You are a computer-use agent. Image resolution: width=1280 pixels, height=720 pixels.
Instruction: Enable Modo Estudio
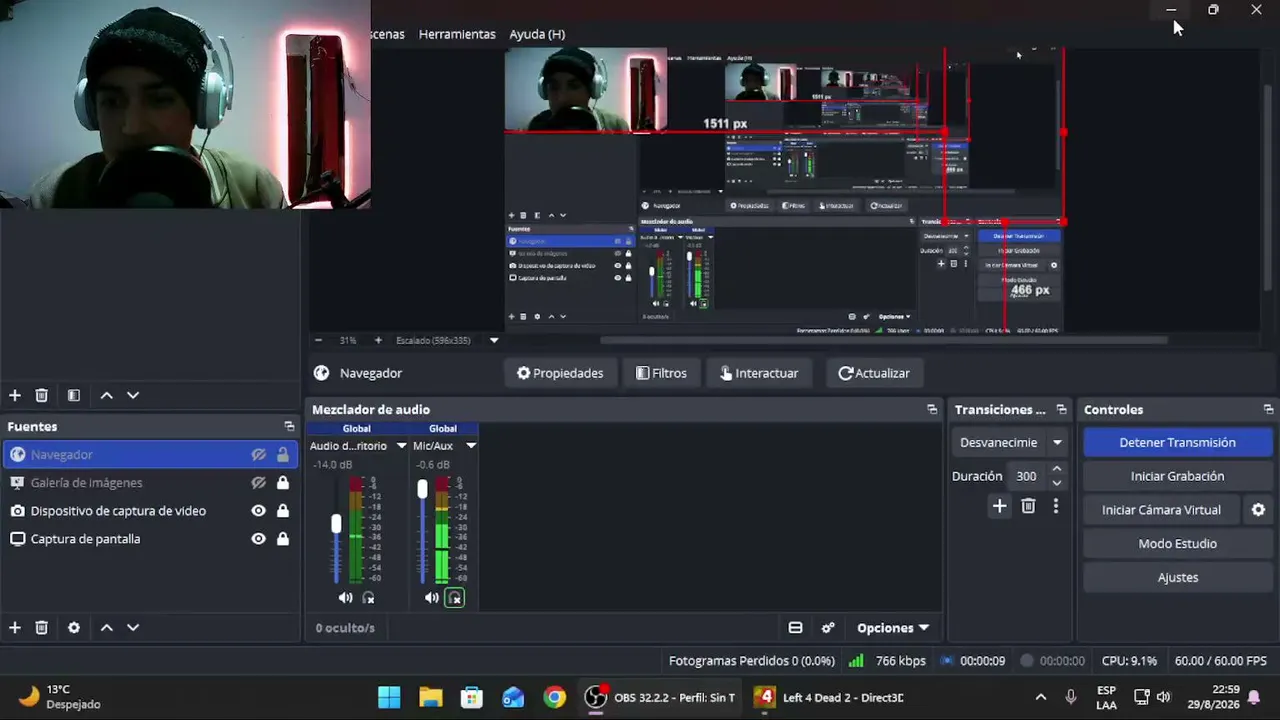(x=1178, y=544)
